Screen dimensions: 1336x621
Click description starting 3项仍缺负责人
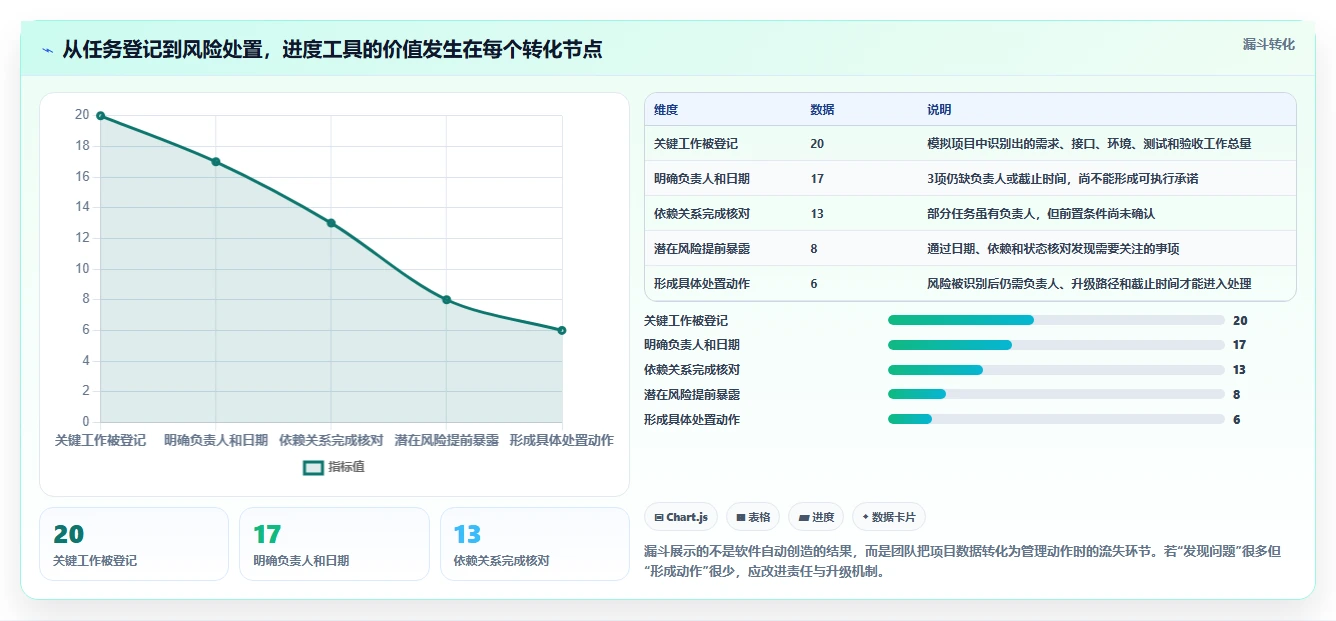(1063, 179)
